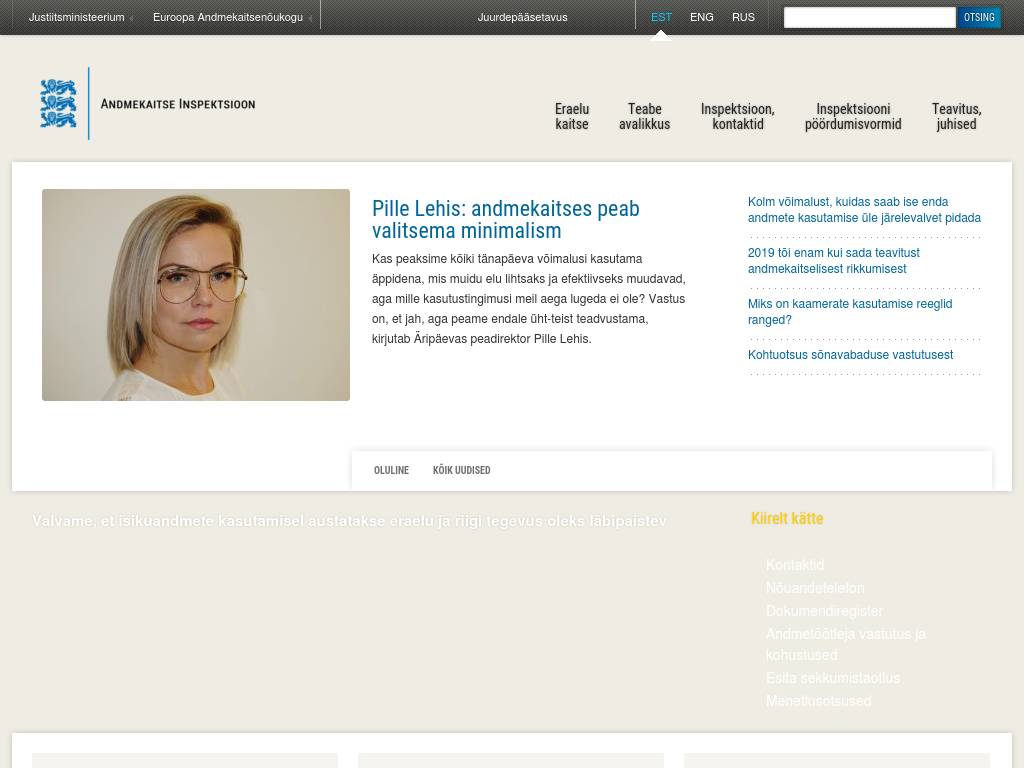The height and width of the screenshot is (768, 1024).
Task: Open the Miks on kaamerate kasutamise link
Action: [850, 312]
